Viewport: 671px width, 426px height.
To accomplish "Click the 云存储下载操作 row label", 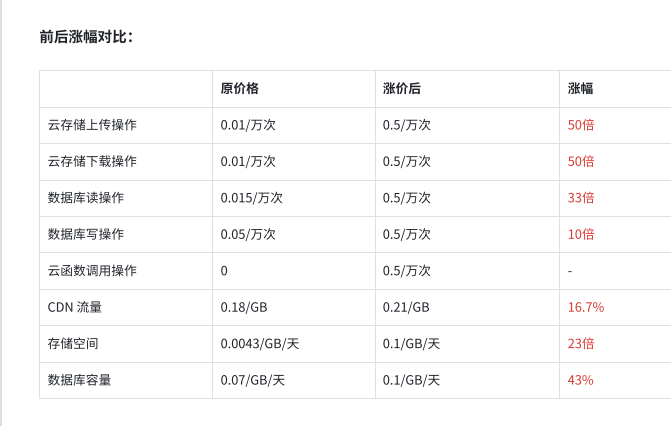I will 92,161.
